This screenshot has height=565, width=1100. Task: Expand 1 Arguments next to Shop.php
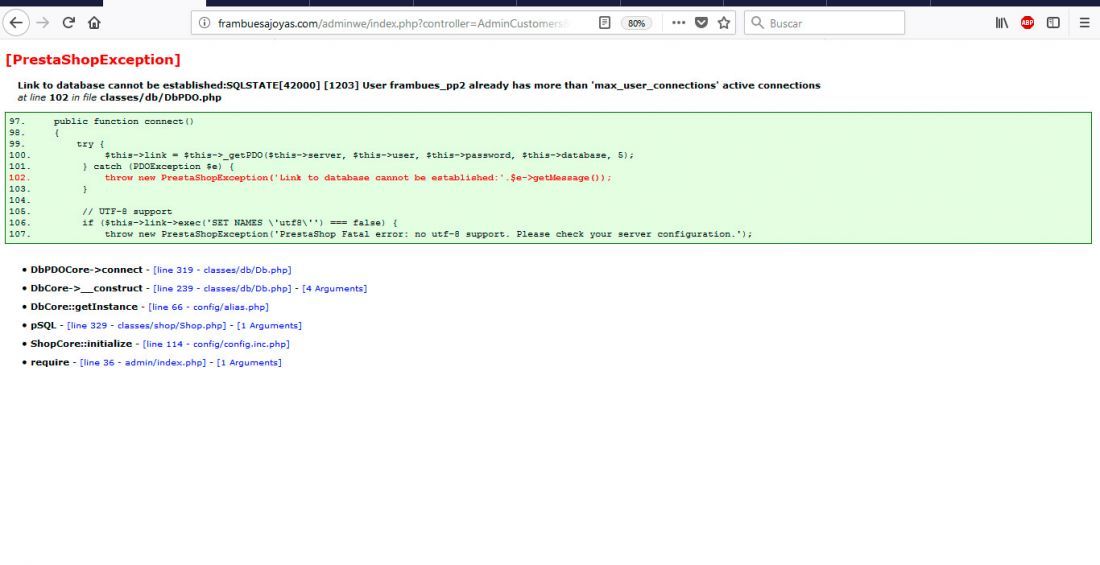point(269,326)
